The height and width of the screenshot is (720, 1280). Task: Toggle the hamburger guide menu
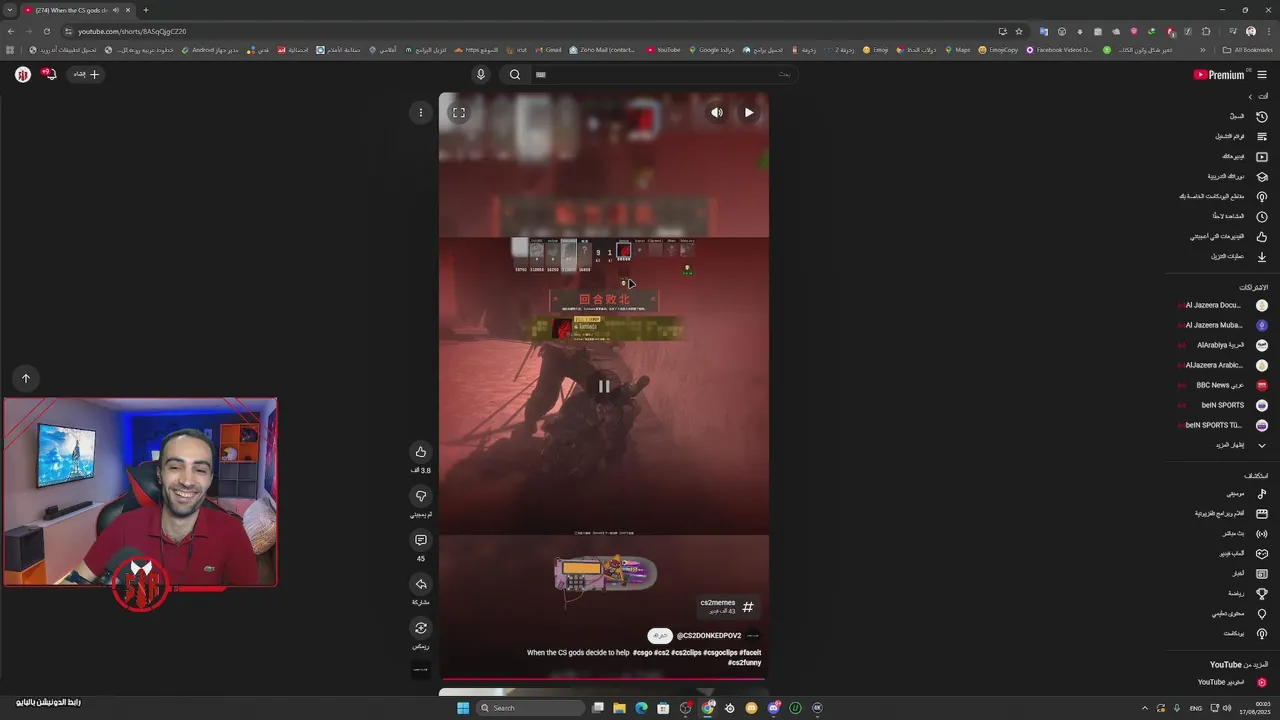(1262, 75)
